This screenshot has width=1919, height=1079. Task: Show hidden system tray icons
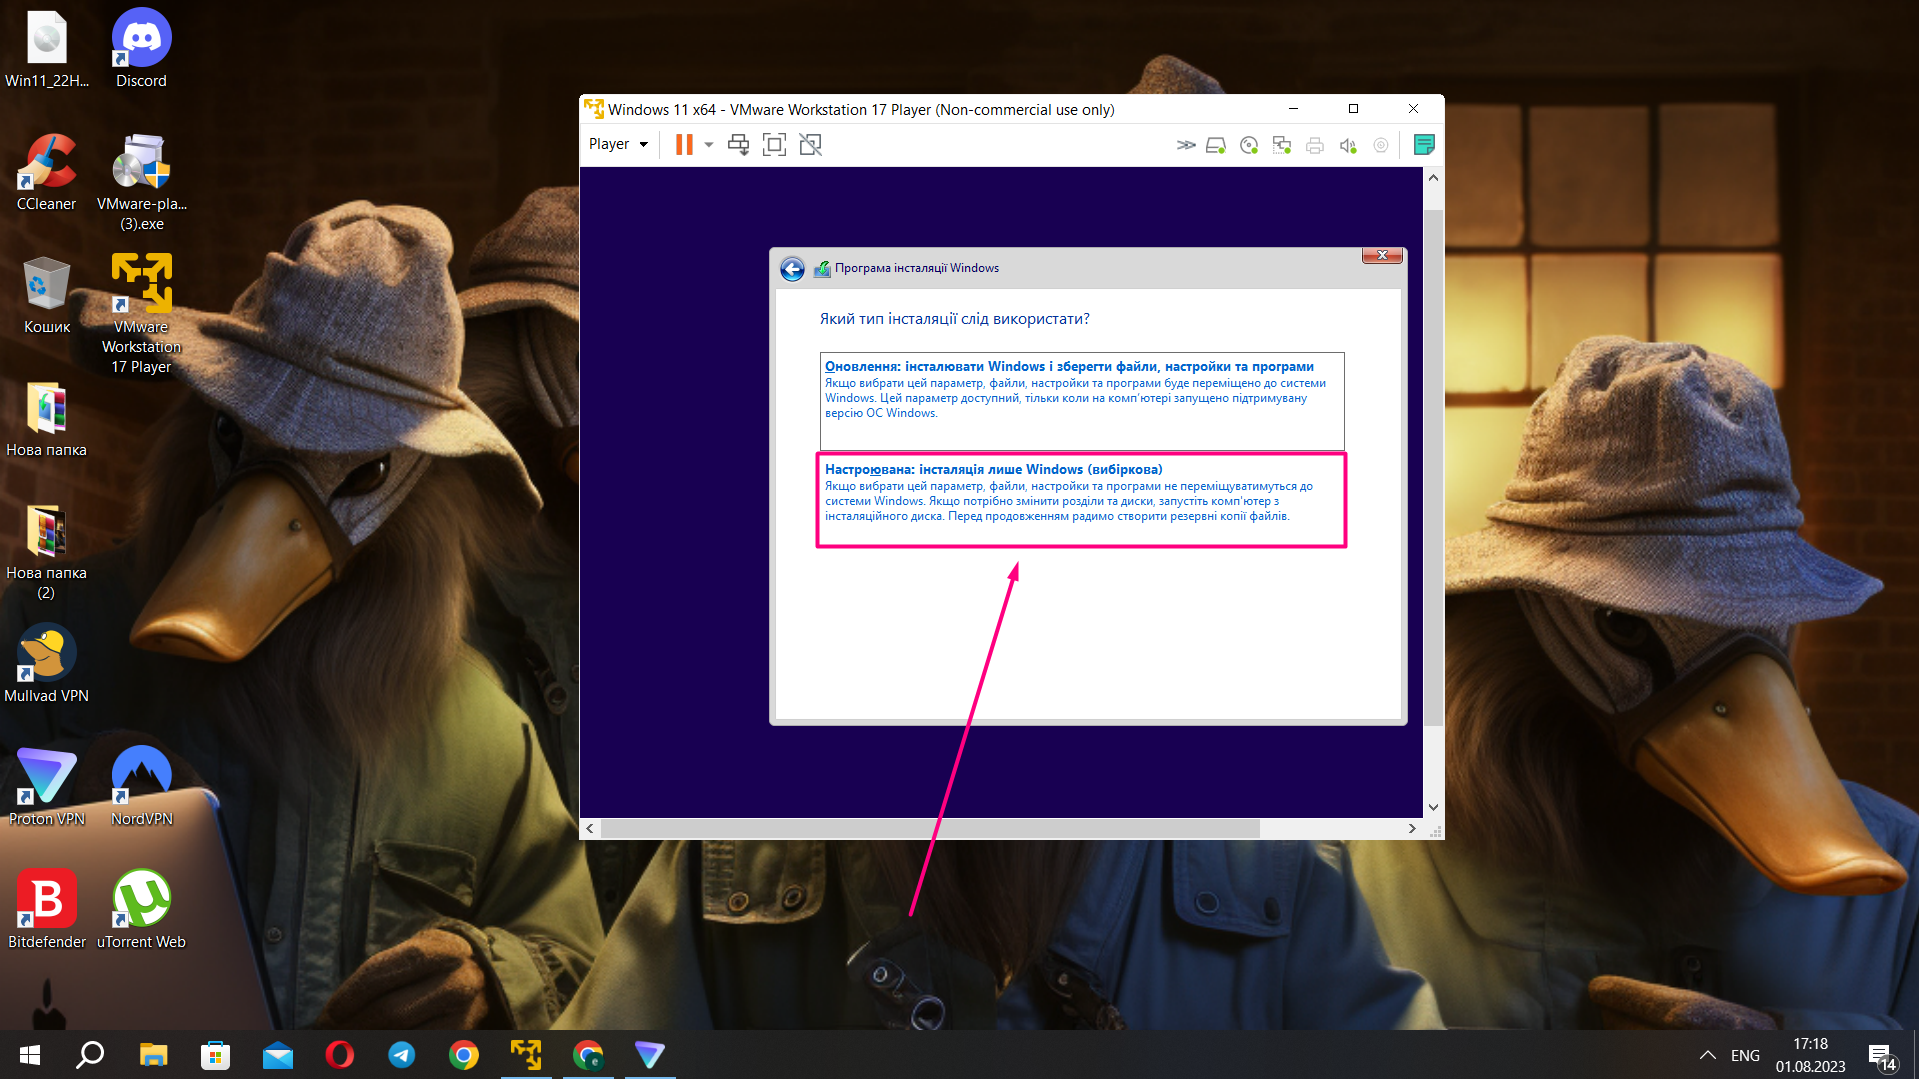(x=1708, y=1055)
